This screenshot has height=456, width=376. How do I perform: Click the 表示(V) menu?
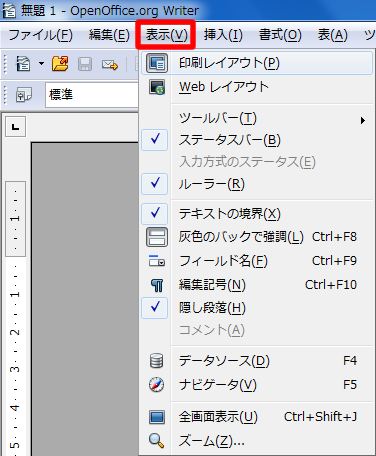pos(166,35)
